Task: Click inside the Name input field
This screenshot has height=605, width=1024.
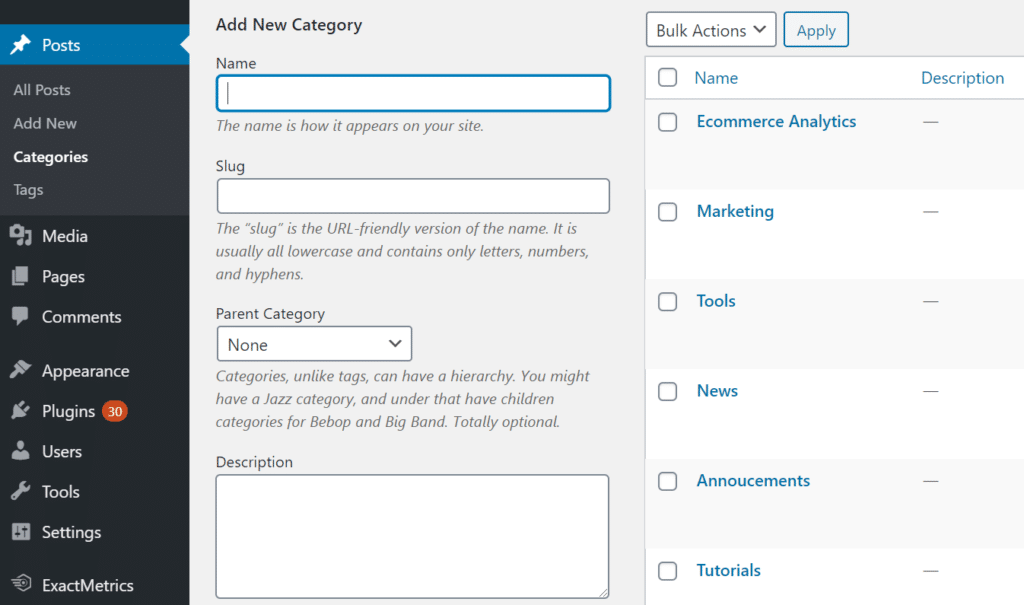Action: coord(413,93)
